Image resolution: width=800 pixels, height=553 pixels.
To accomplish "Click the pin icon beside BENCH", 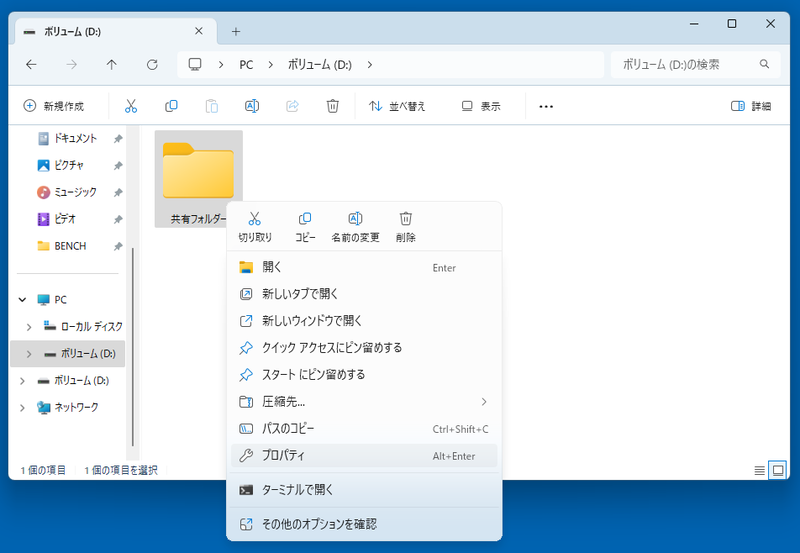I will [x=118, y=246].
